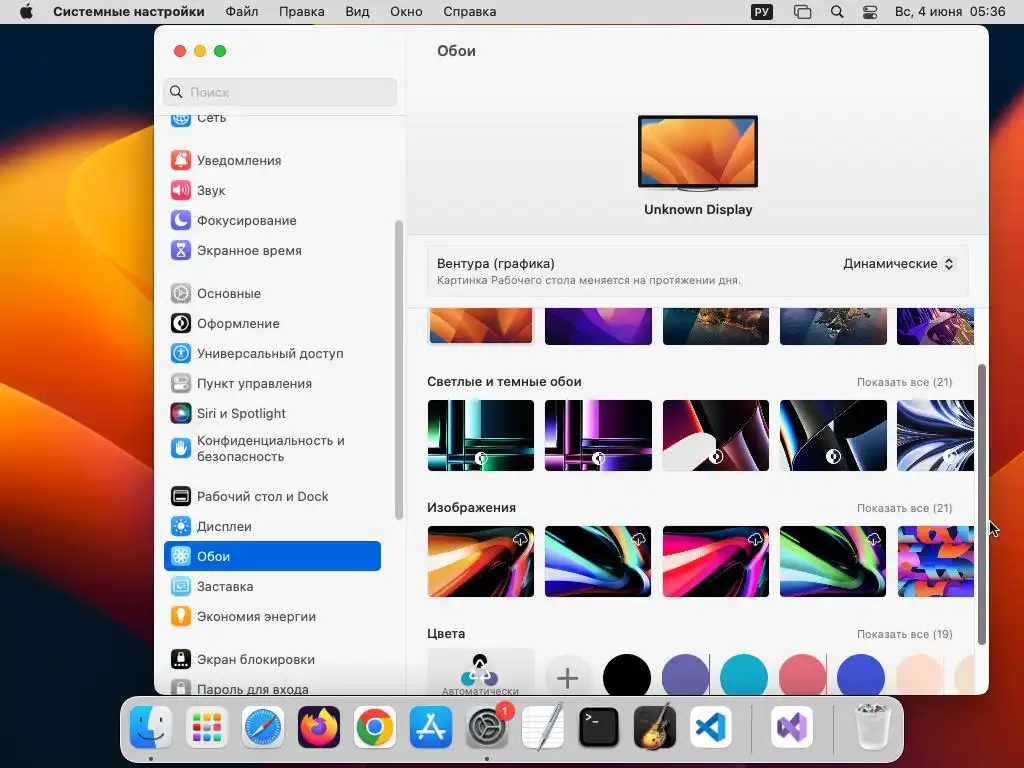Open Дисплеи settings

click(x=272, y=527)
